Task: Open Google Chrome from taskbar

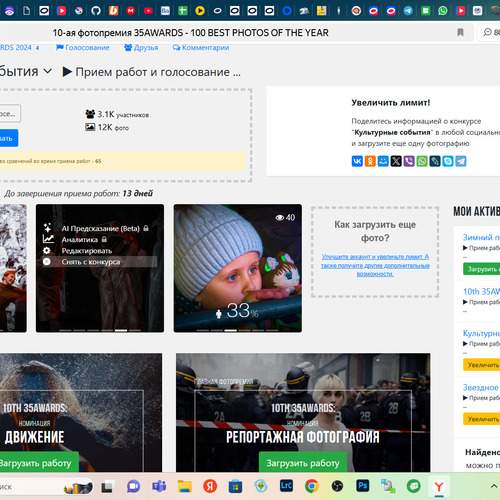Action: point(312,486)
